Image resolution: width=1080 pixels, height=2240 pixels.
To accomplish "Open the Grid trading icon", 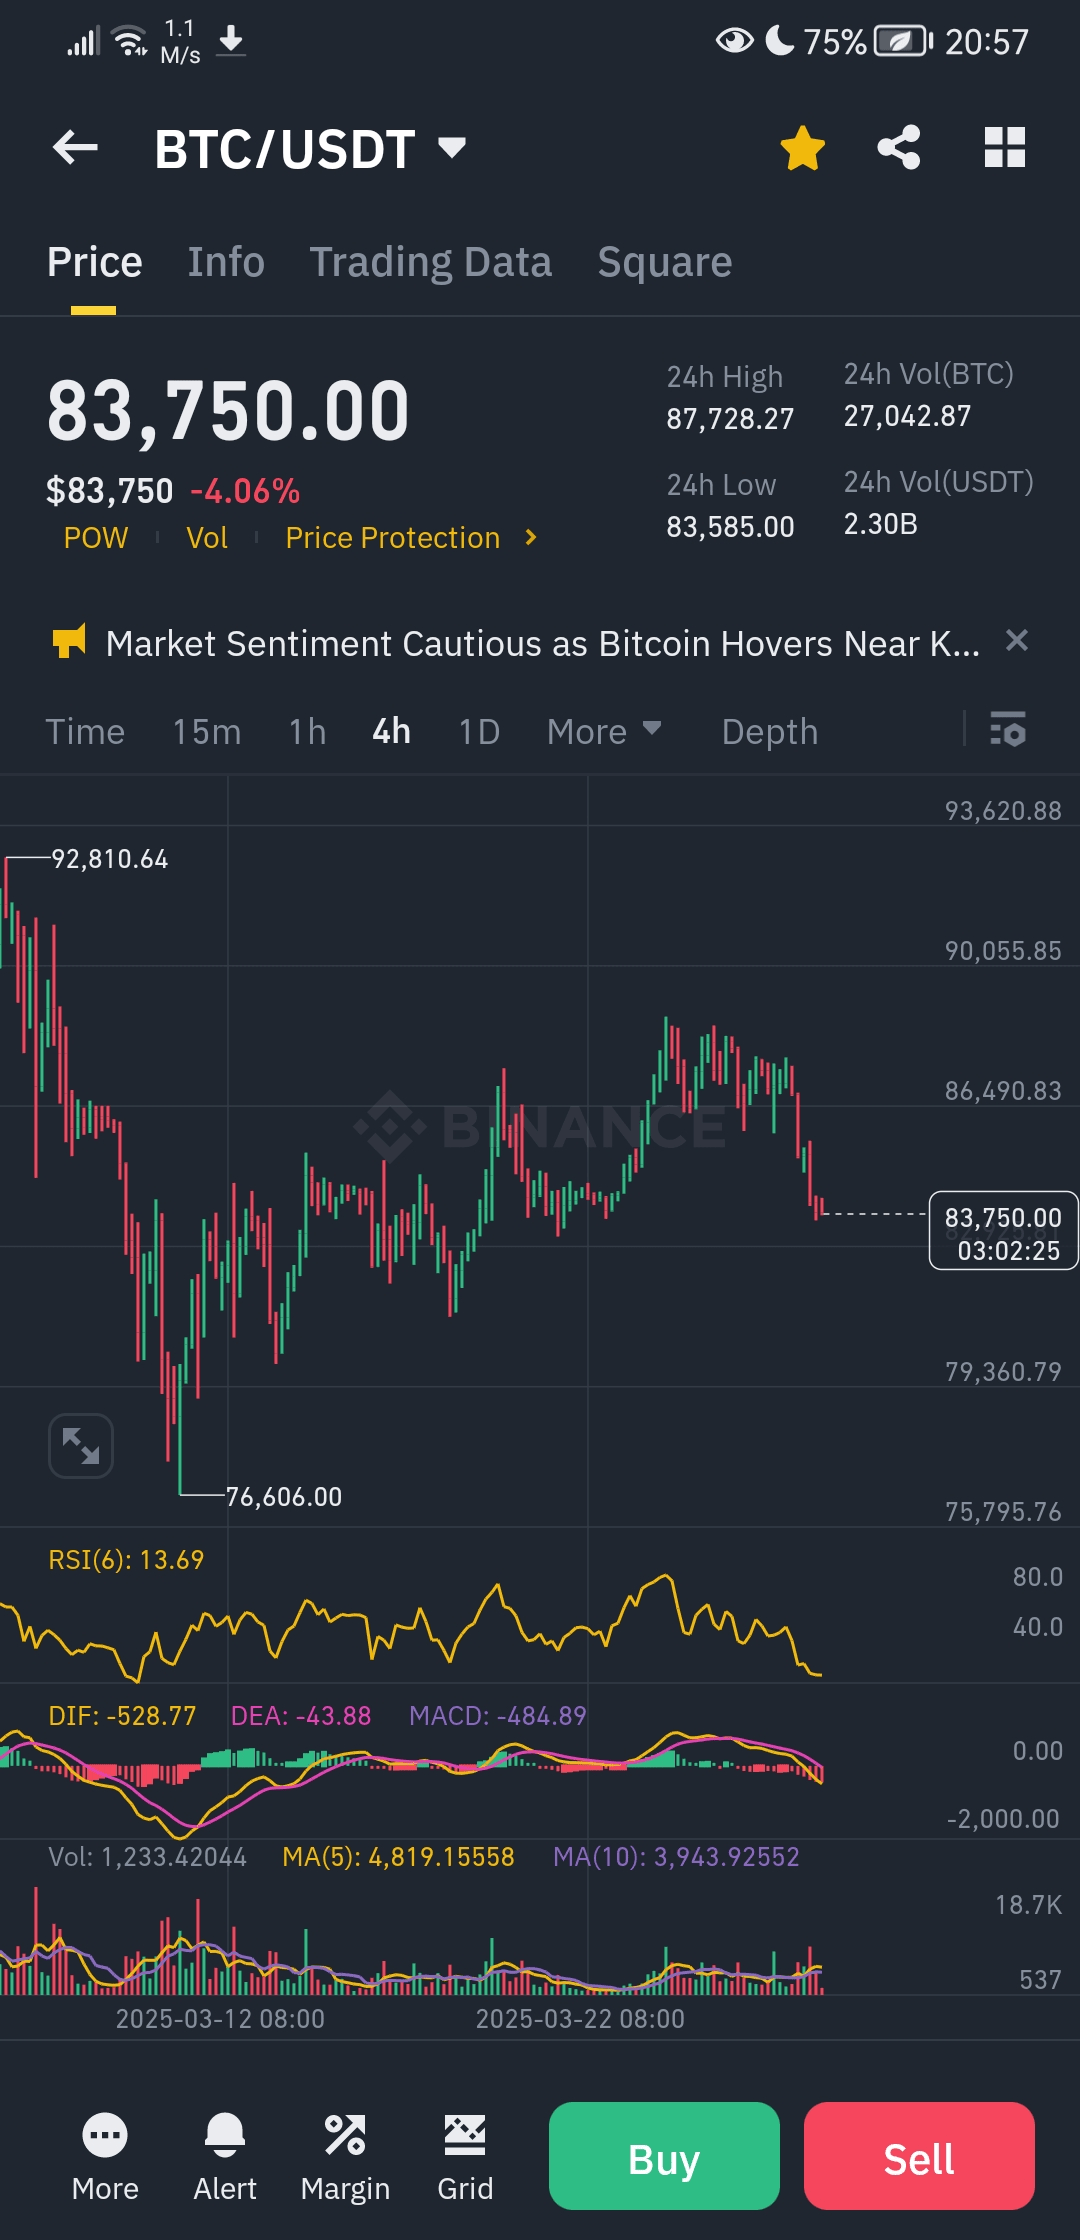I will tap(465, 2136).
